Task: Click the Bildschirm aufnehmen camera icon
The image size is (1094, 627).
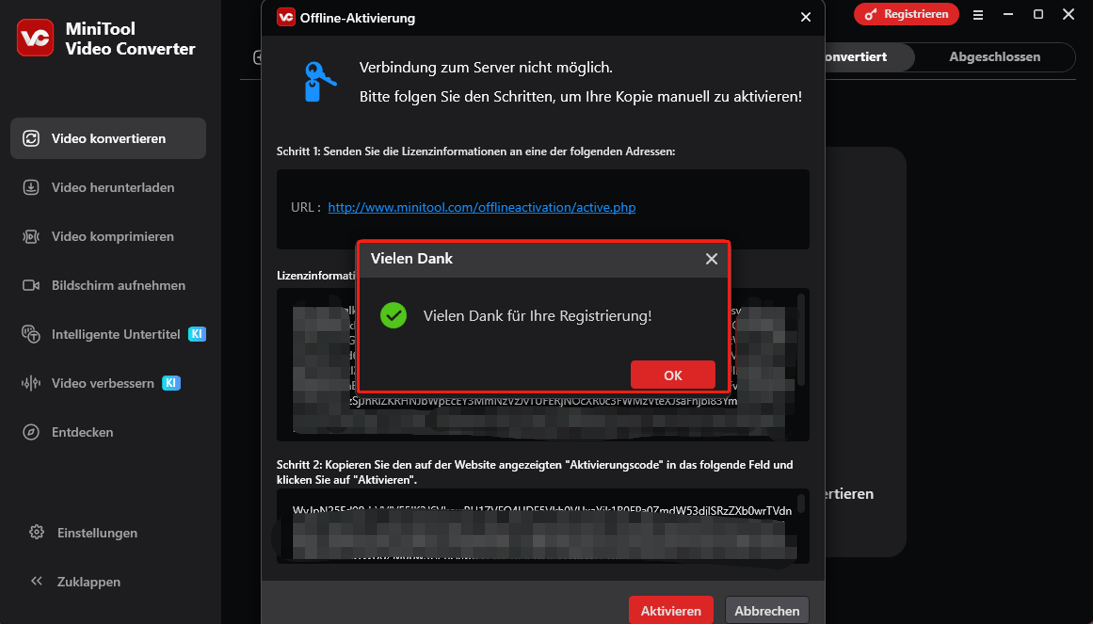Action: point(31,285)
